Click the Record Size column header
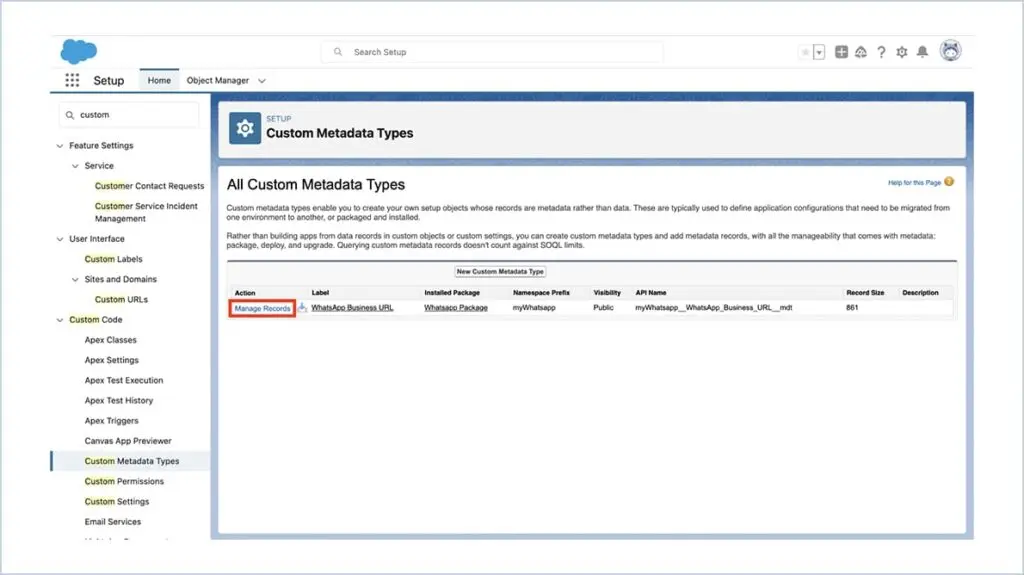 point(865,293)
